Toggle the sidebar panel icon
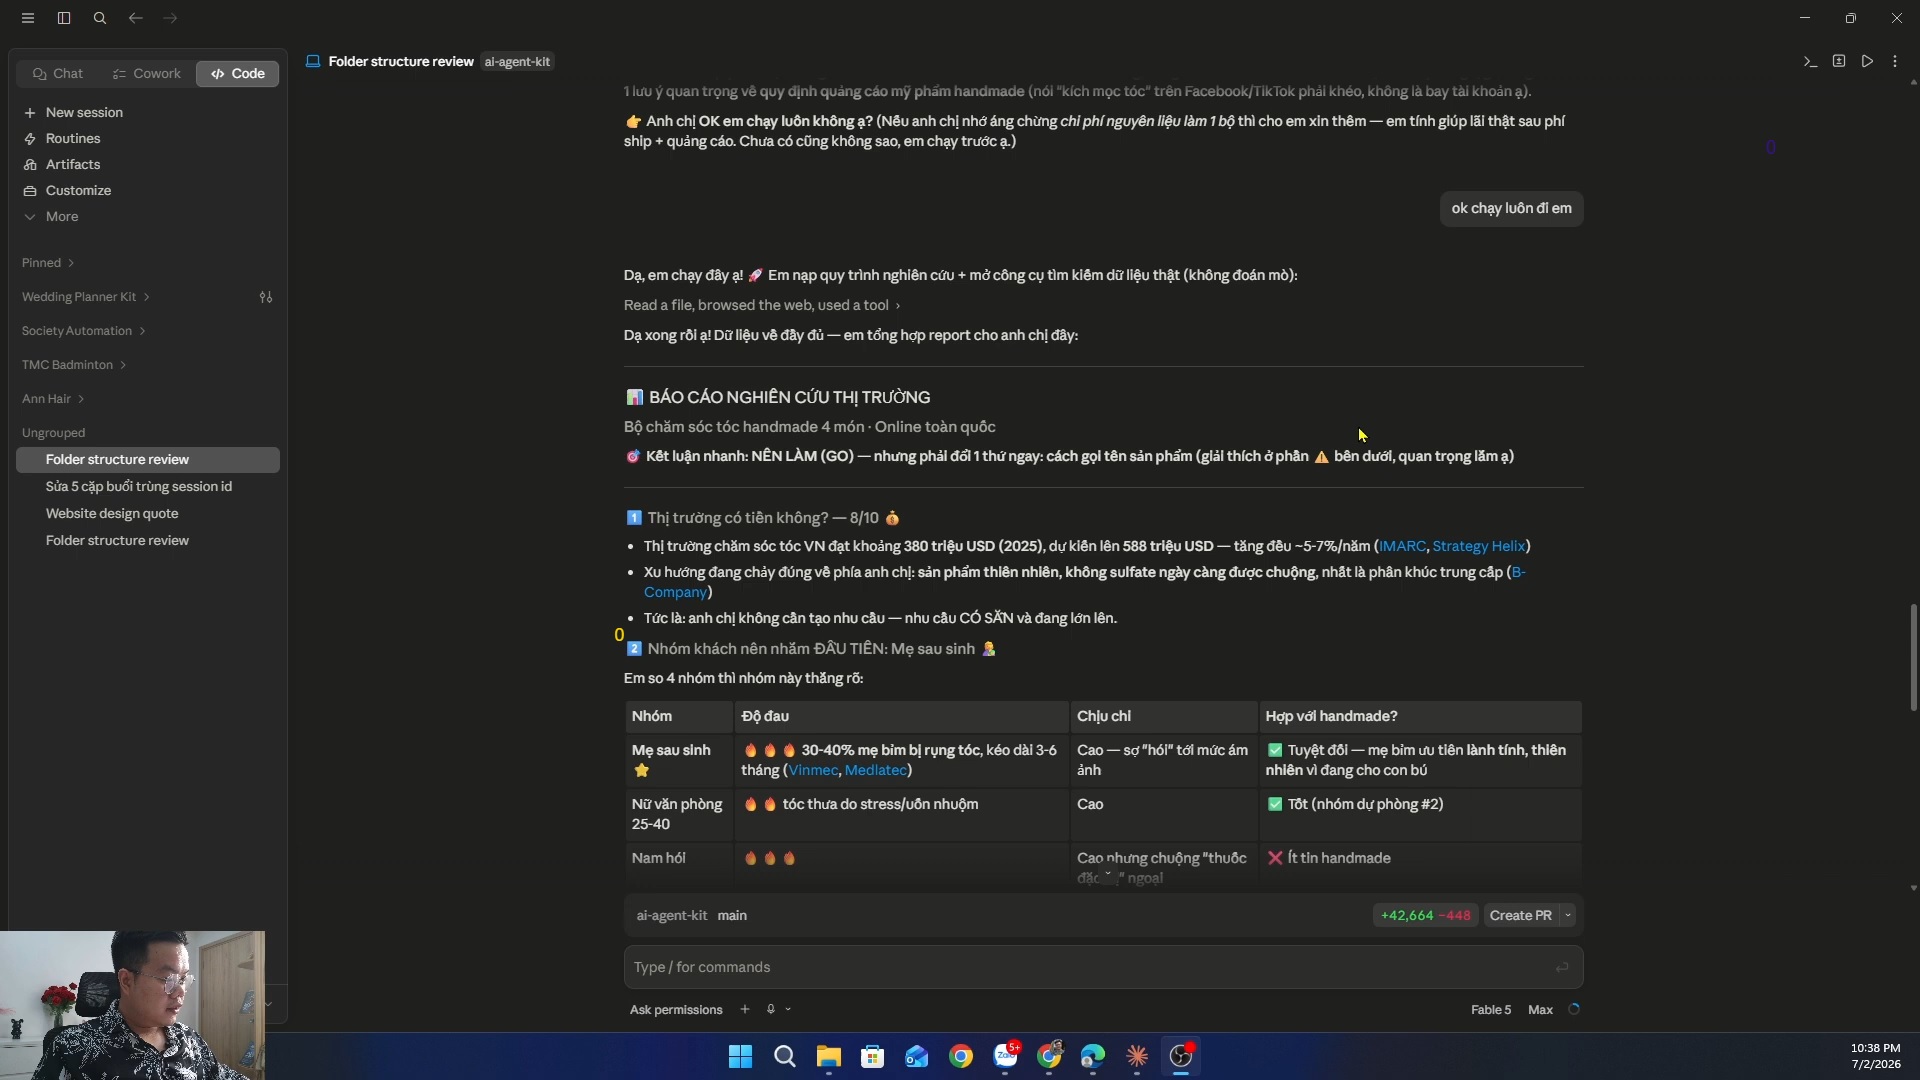 tap(64, 18)
